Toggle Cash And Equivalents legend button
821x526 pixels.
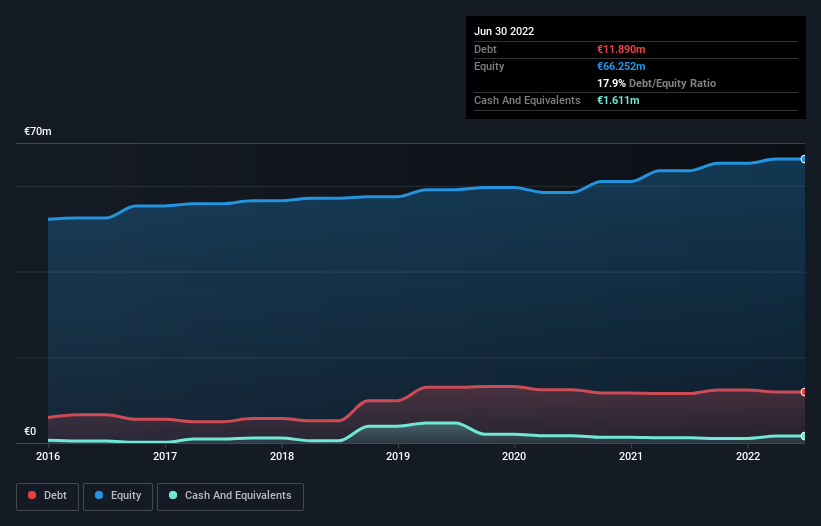point(230,496)
